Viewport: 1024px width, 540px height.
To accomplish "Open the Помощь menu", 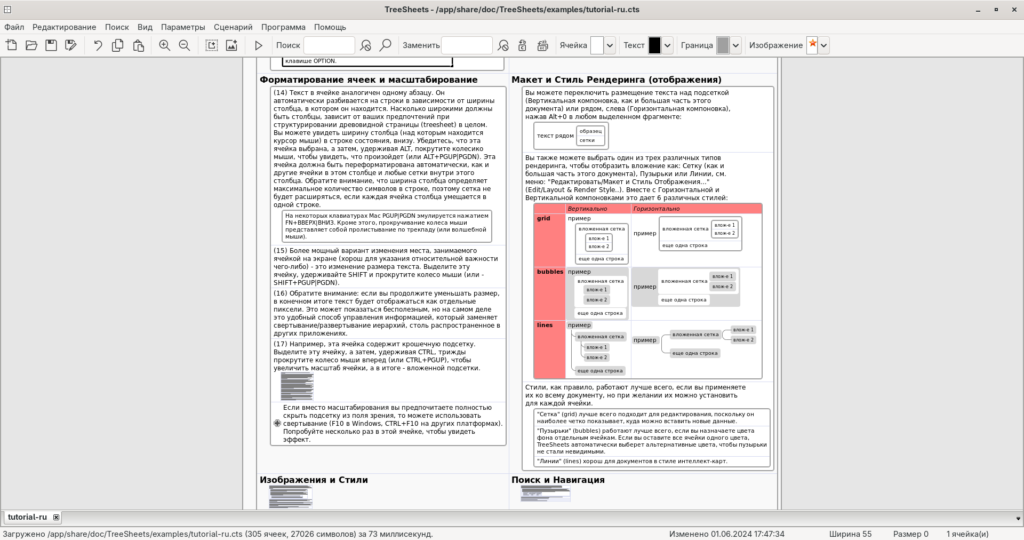I will point(330,27).
